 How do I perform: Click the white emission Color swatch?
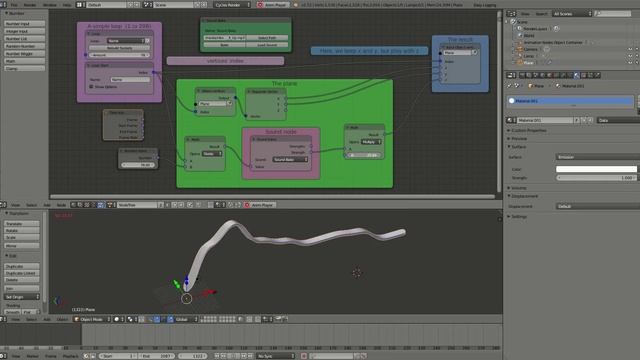pos(596,169)
